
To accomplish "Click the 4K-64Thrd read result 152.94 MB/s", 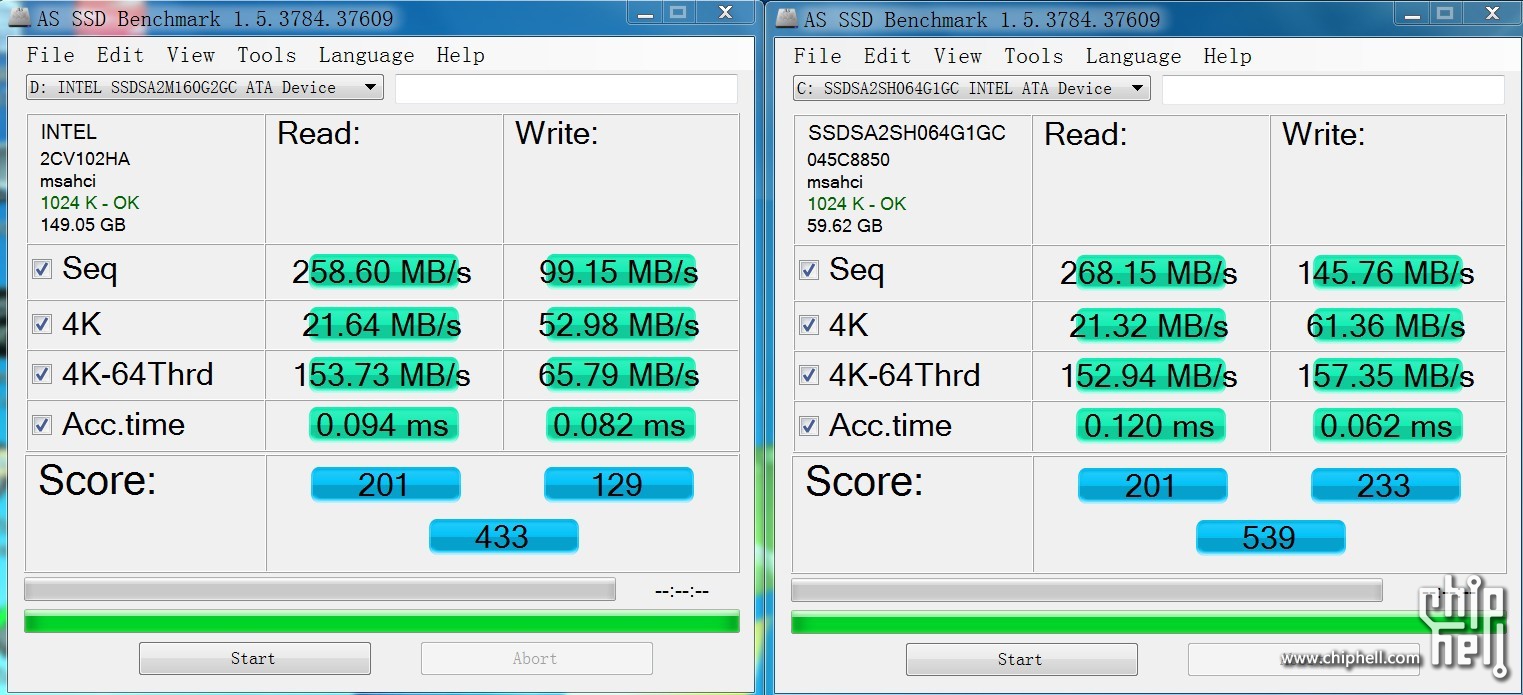I will point(1149,376).
